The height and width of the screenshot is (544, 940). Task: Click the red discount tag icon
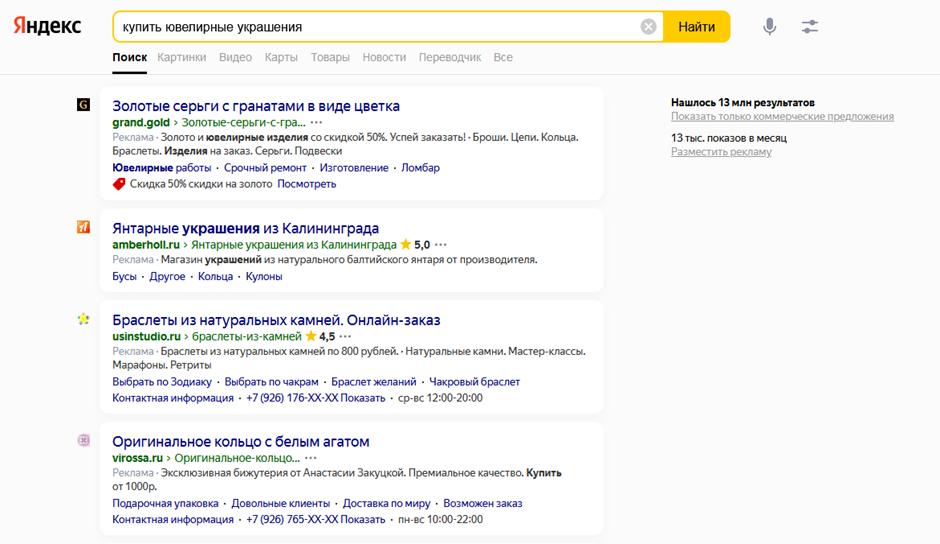point(119,184)
